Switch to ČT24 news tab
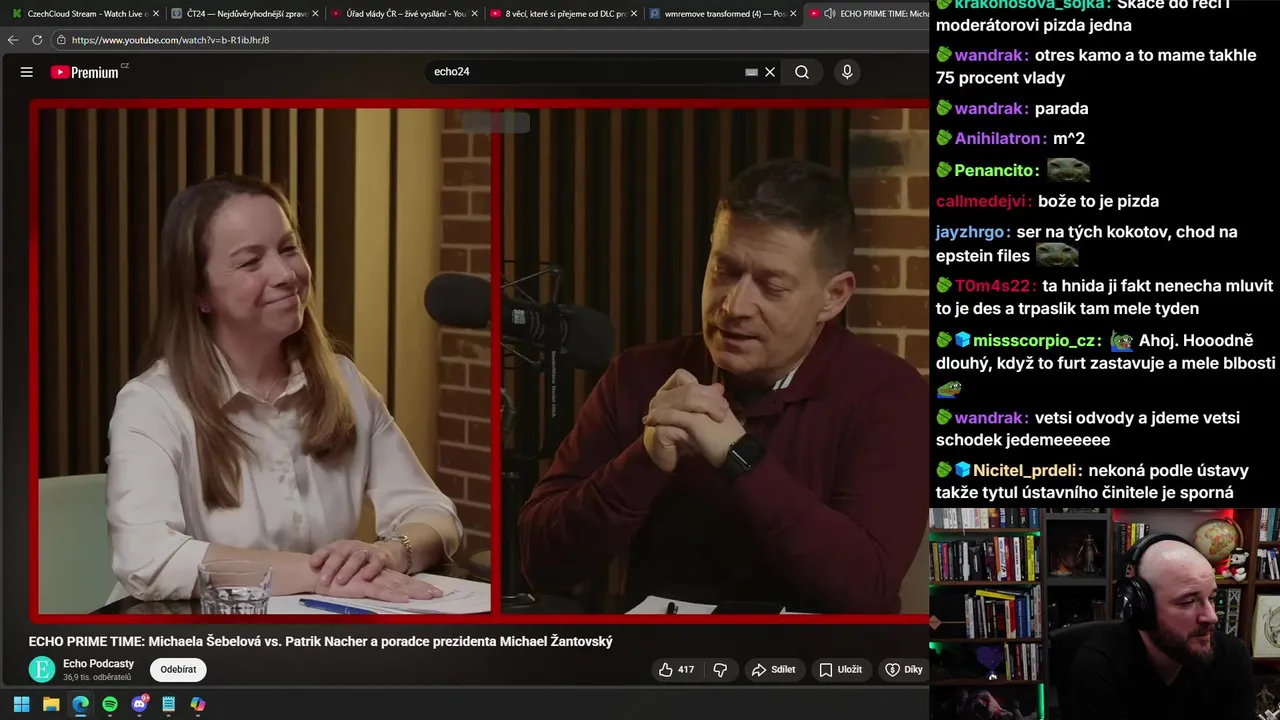1280x720 pixels. tap(245, 14)
